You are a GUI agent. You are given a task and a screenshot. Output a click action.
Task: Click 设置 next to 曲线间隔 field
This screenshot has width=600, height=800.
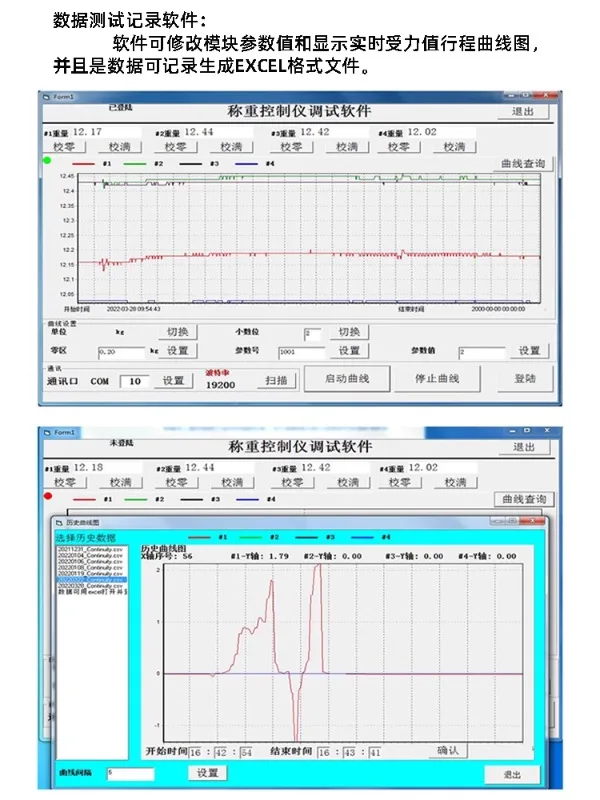208,773
